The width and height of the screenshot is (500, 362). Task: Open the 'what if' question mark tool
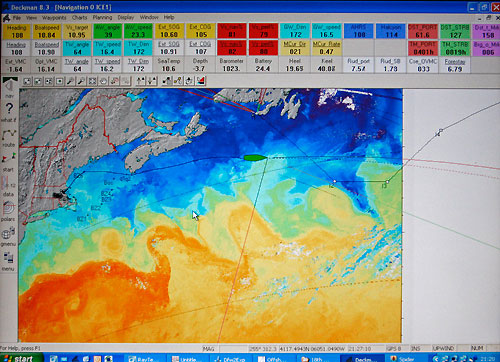9,112
